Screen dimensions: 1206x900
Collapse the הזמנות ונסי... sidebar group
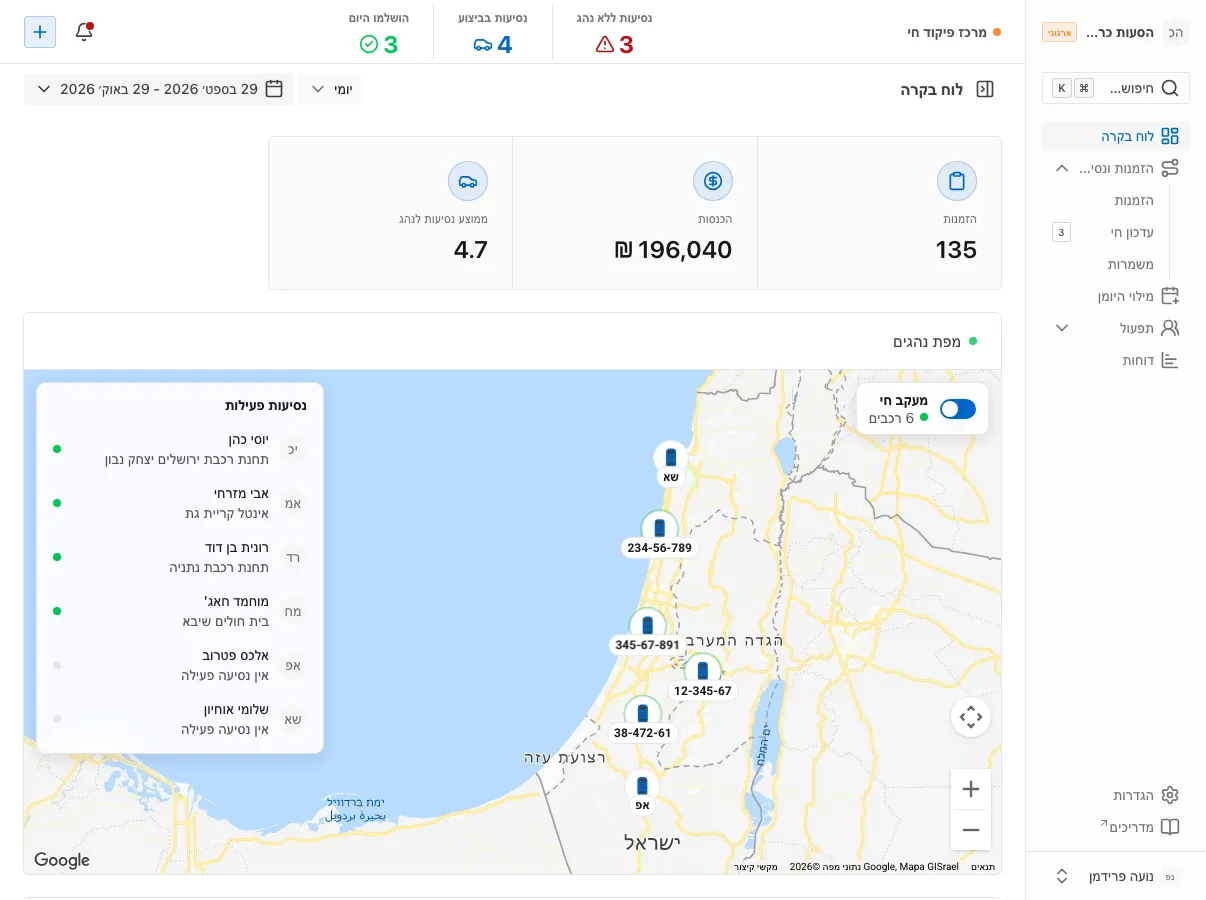1062,168
